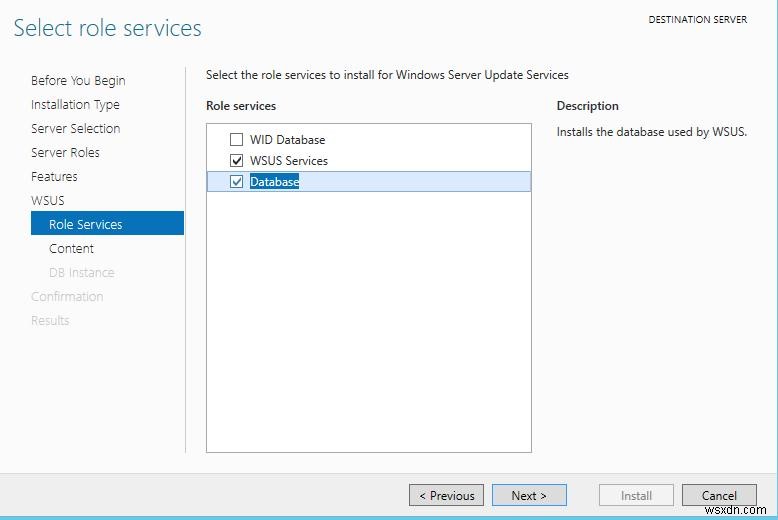The width and height of the screenshot is (778, 520).
Task: Open the Installation Type step
Action: 75,105
